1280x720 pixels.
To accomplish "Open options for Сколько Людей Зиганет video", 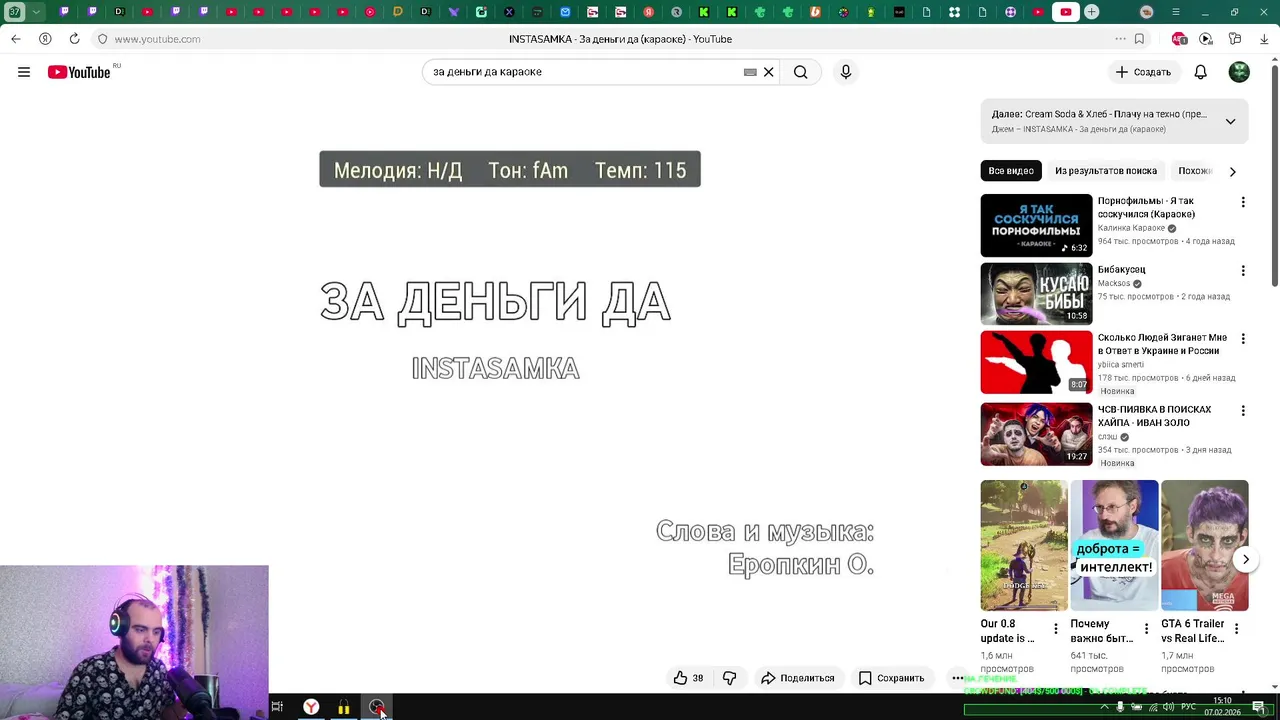I will coord(1243,339).
